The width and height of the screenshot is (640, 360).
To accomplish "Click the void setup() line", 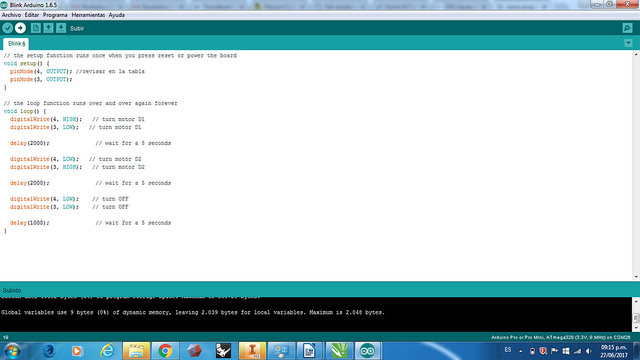I will pos(27,64).
